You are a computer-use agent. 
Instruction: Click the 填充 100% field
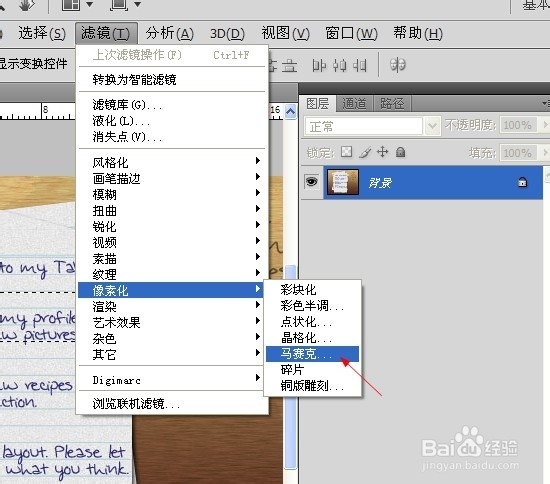518,153
